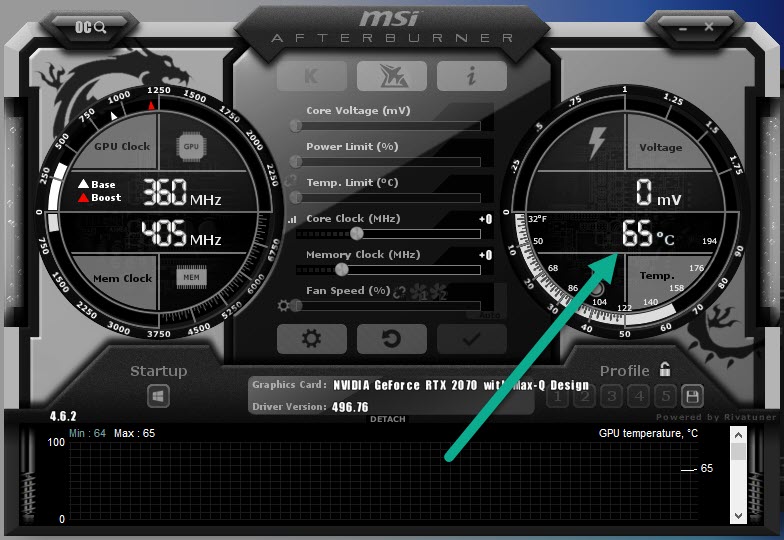
Task: Open settings with the gear button
Action: click(x=312, y=339)
